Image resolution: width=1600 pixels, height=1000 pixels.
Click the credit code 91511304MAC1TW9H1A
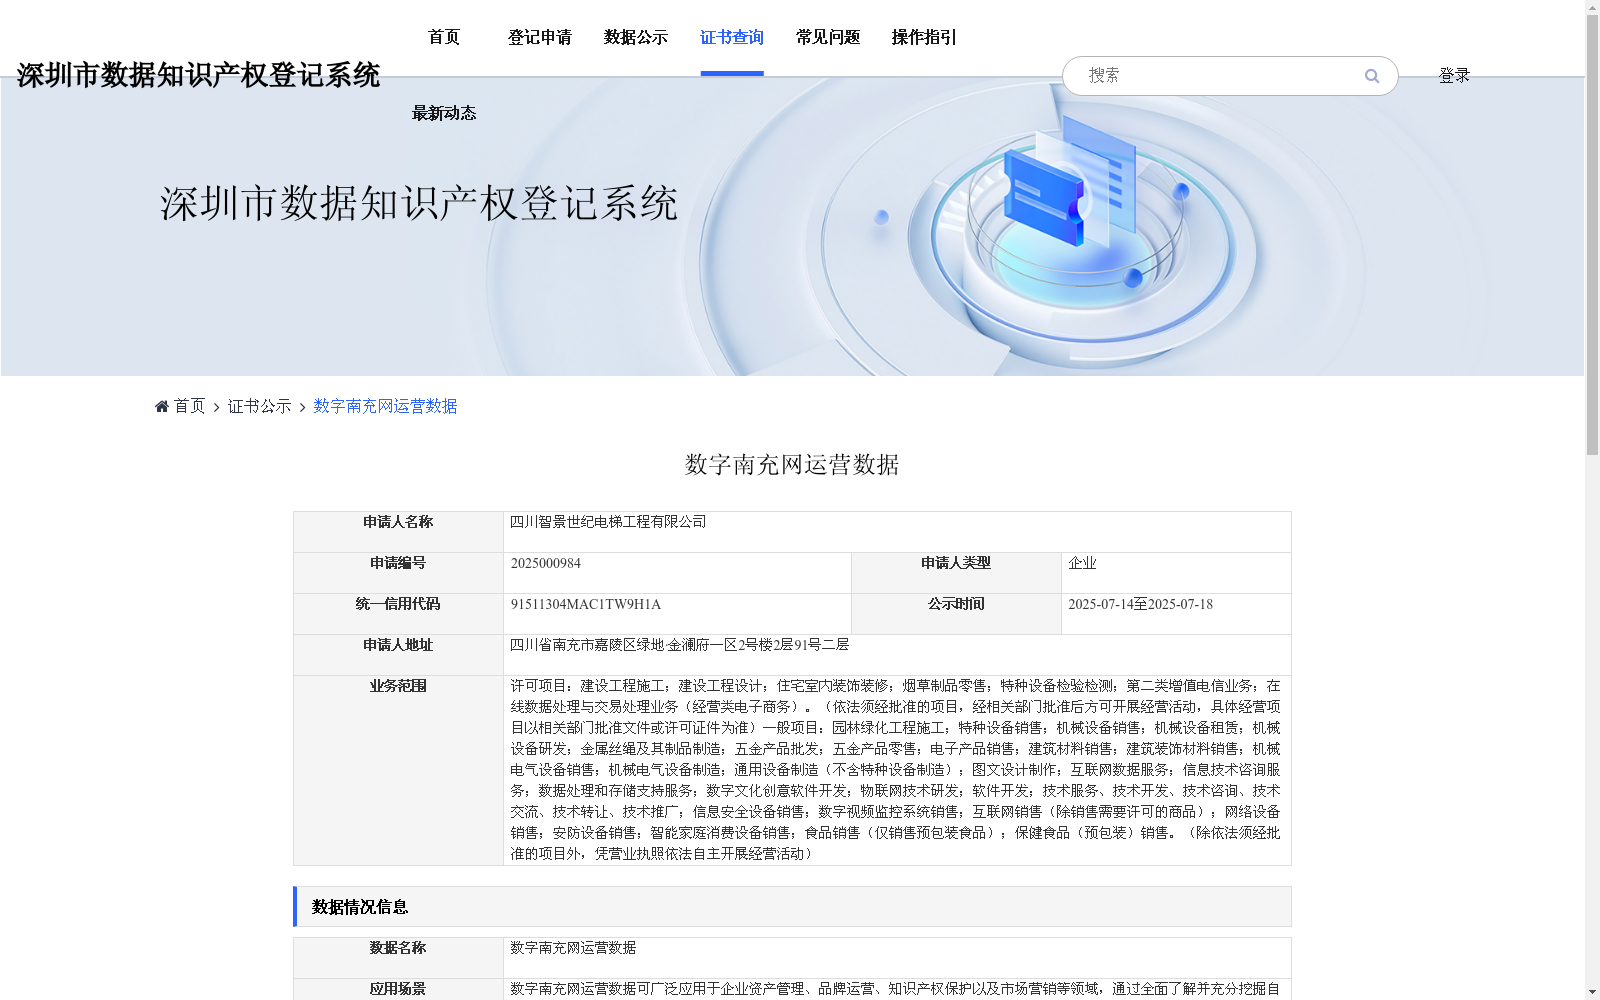(585, 604)
